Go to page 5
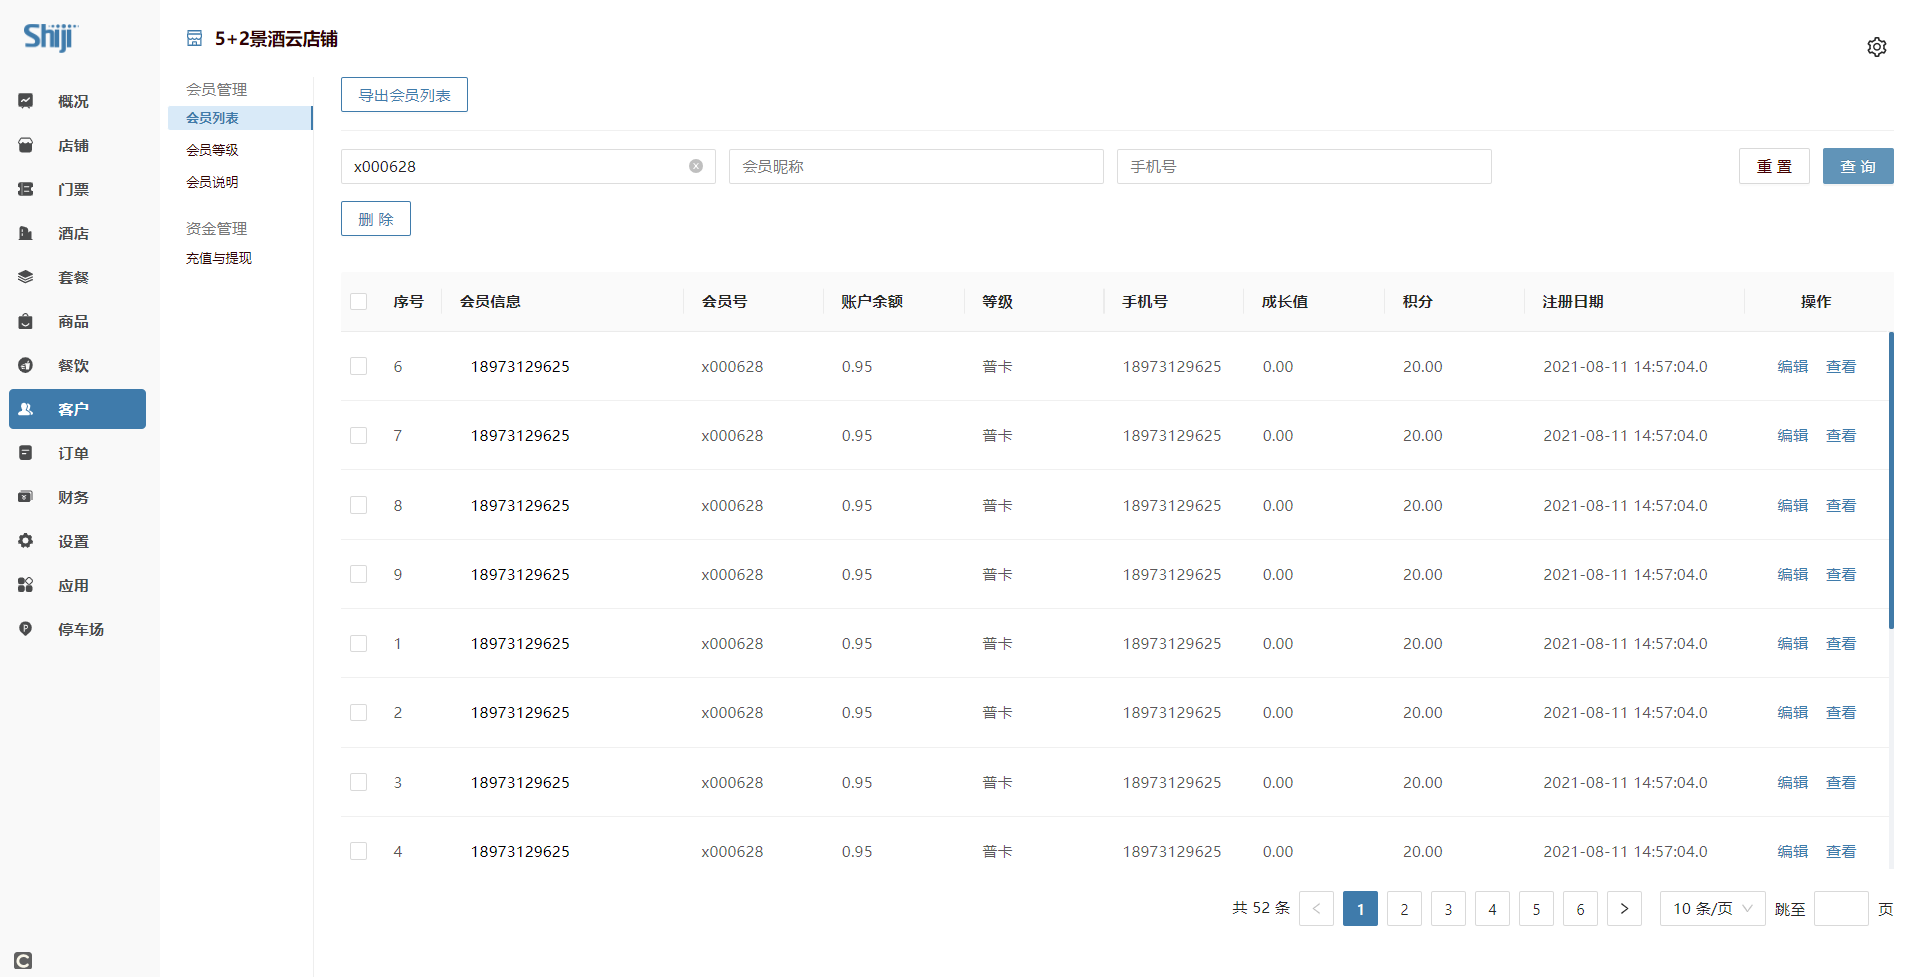 coord(1536,908)
